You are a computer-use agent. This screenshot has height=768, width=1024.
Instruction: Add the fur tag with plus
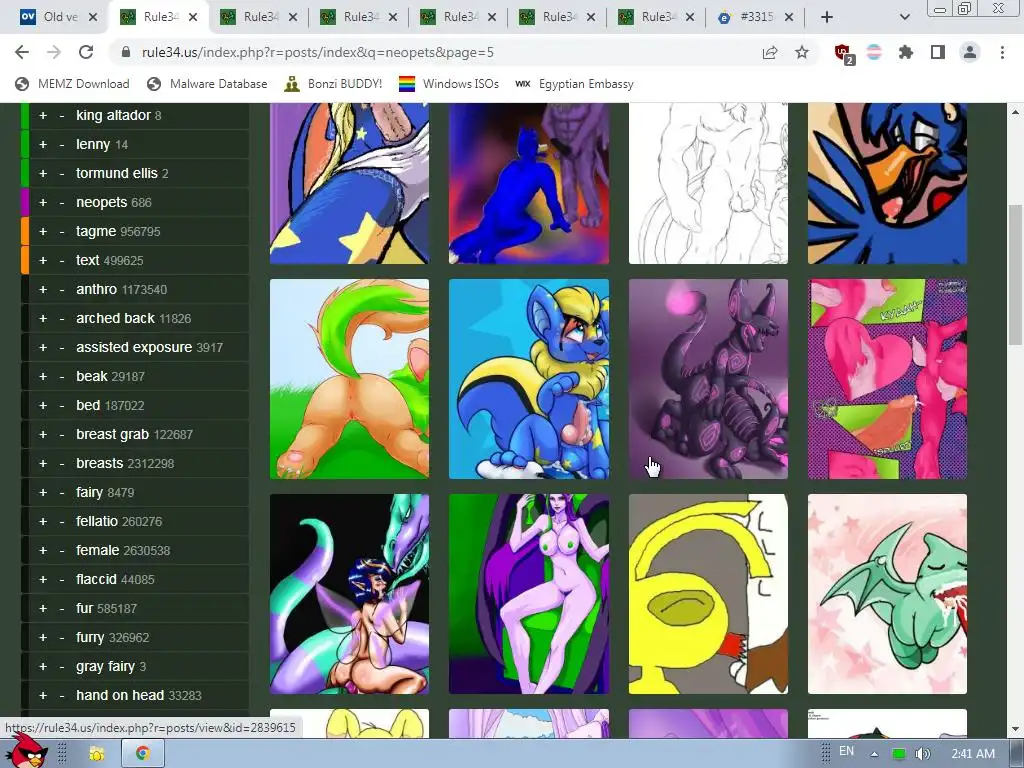pyautogui.click(x=43, y=609)
